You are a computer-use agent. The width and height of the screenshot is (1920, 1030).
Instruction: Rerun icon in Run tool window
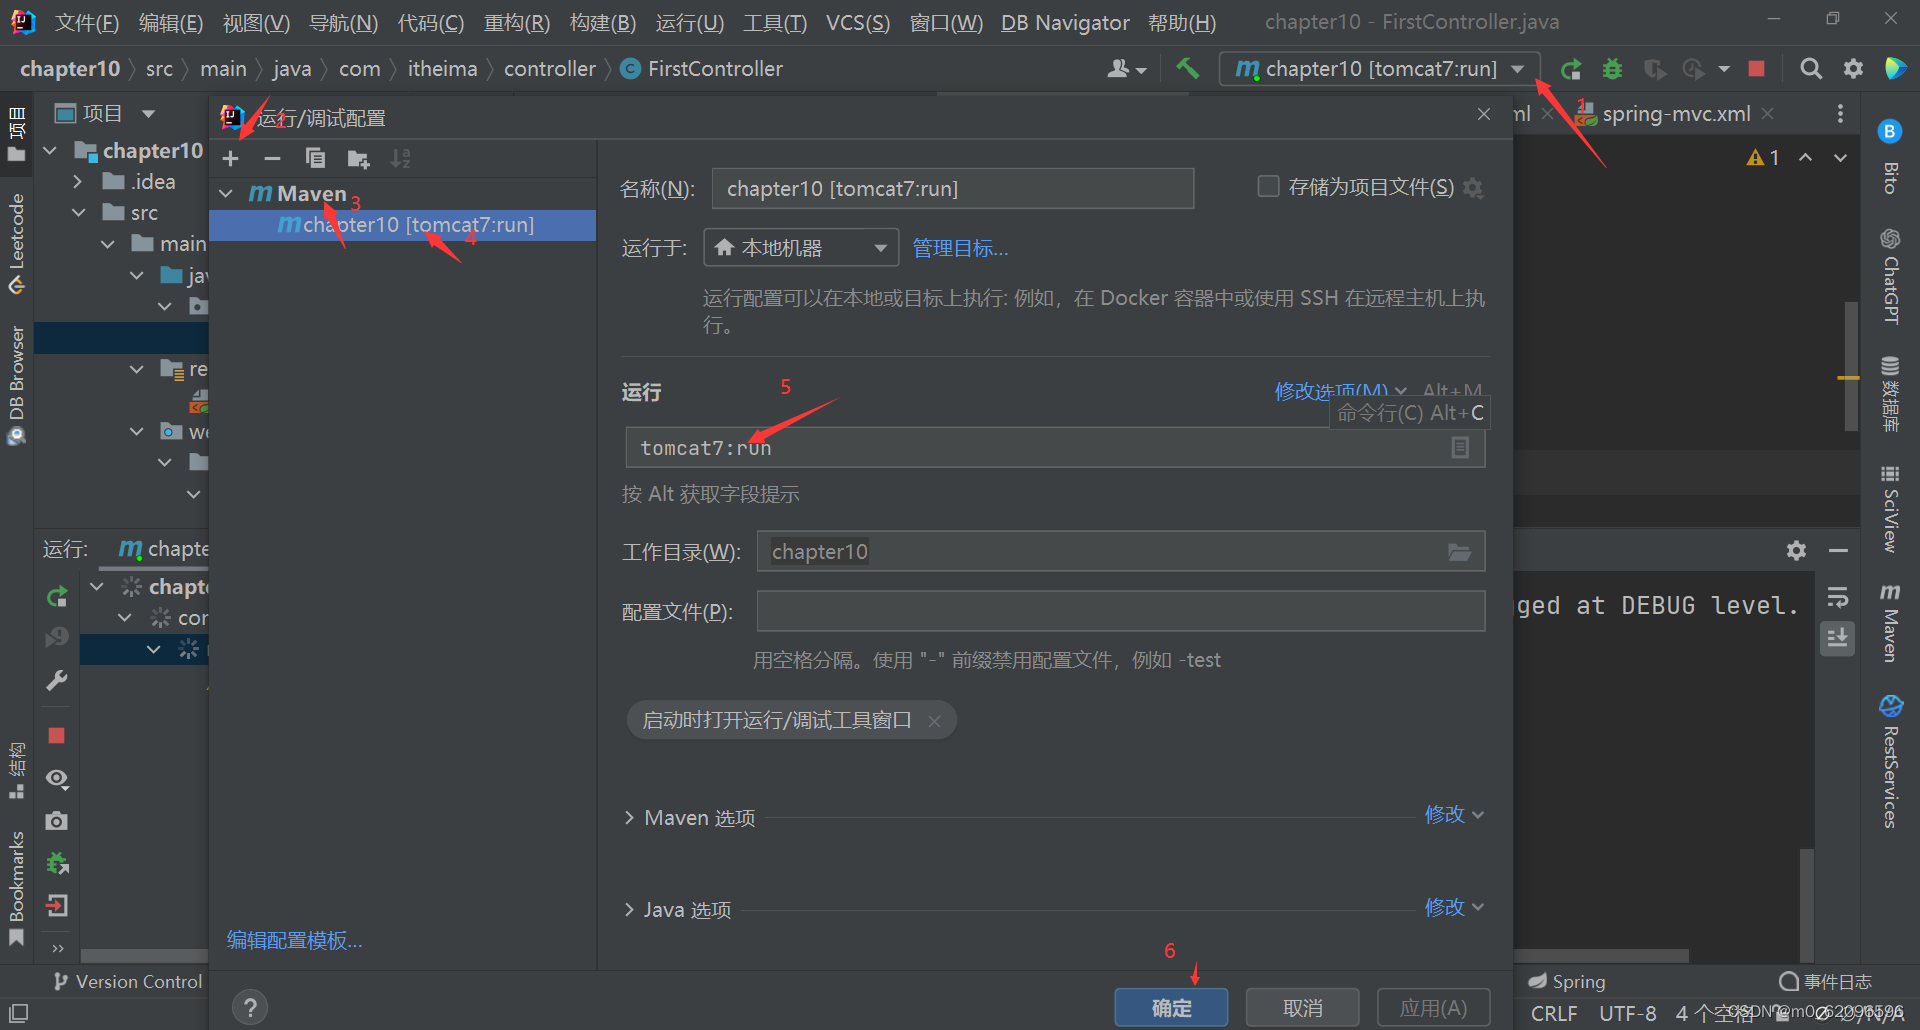[x=57, y=597]
